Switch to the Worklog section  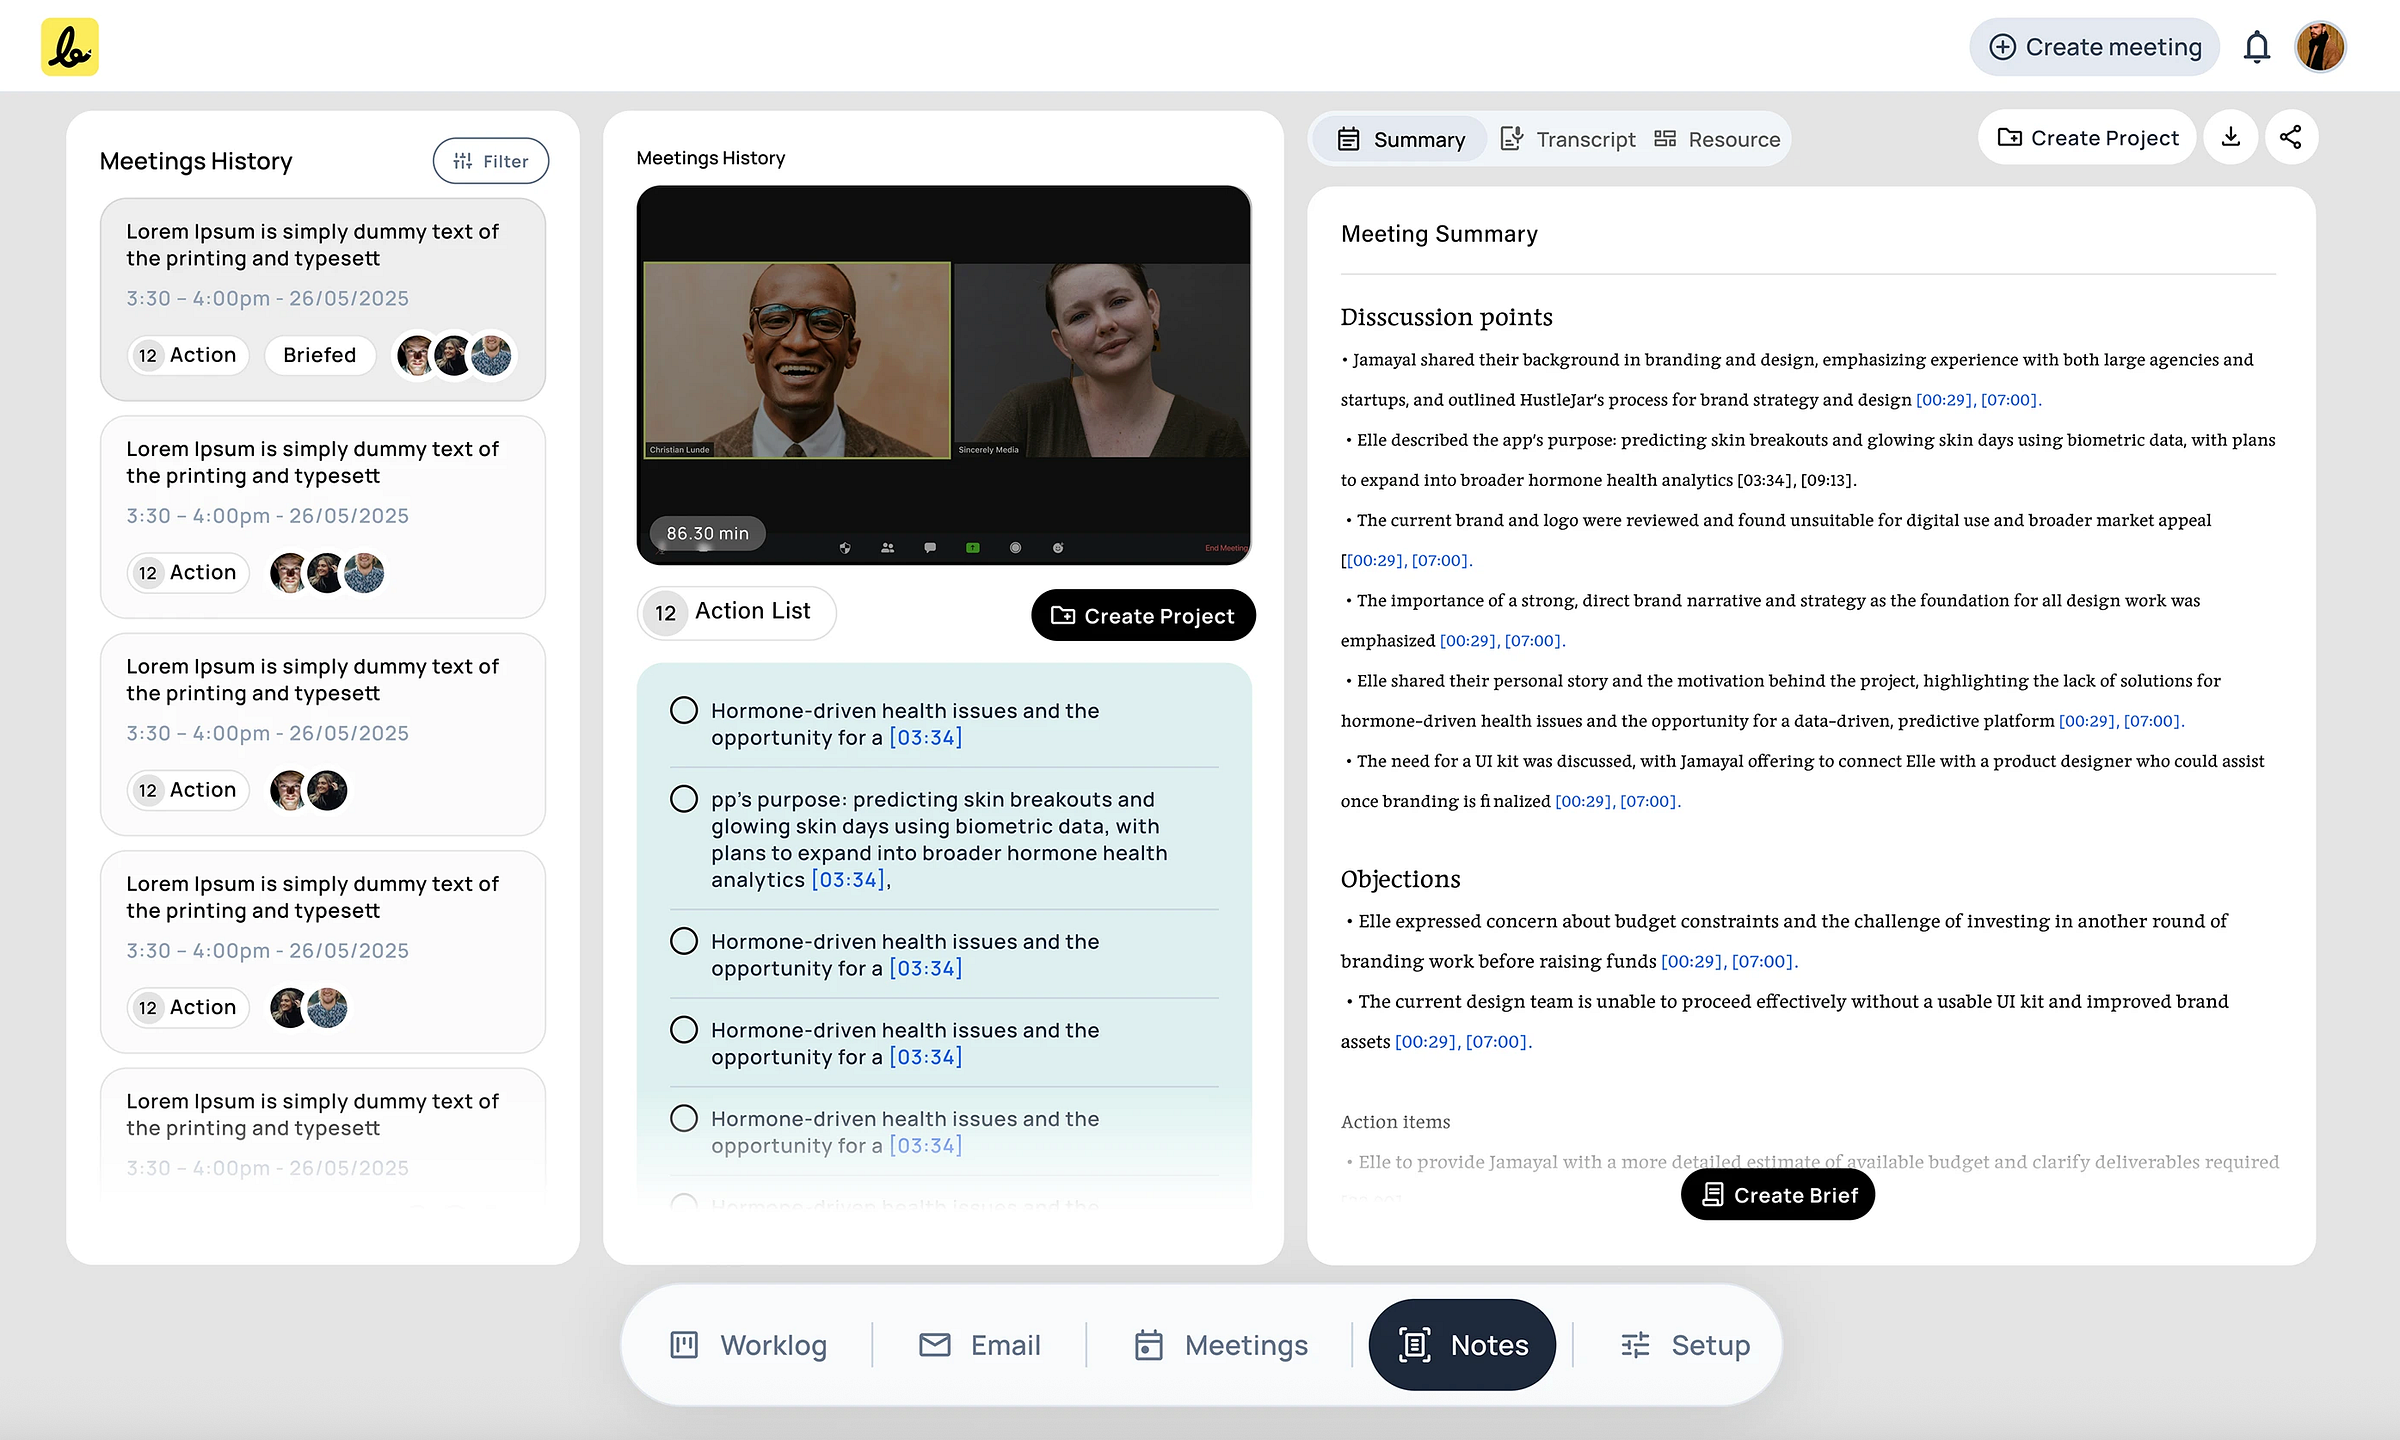[x=748, y=1345]
